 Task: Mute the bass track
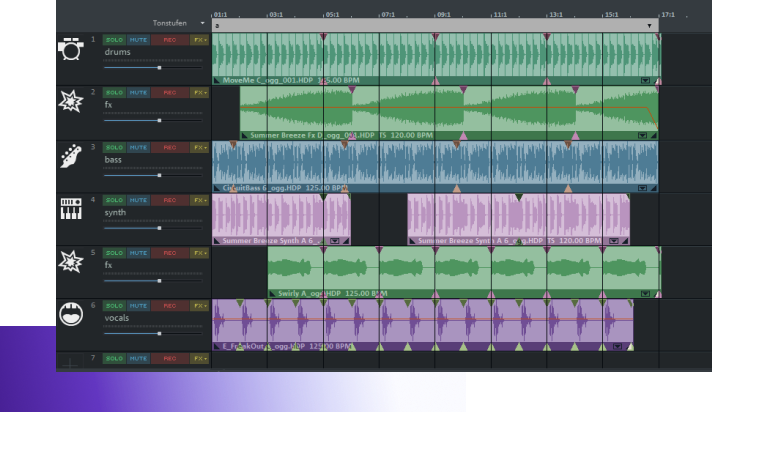click(x=138, y=148)
